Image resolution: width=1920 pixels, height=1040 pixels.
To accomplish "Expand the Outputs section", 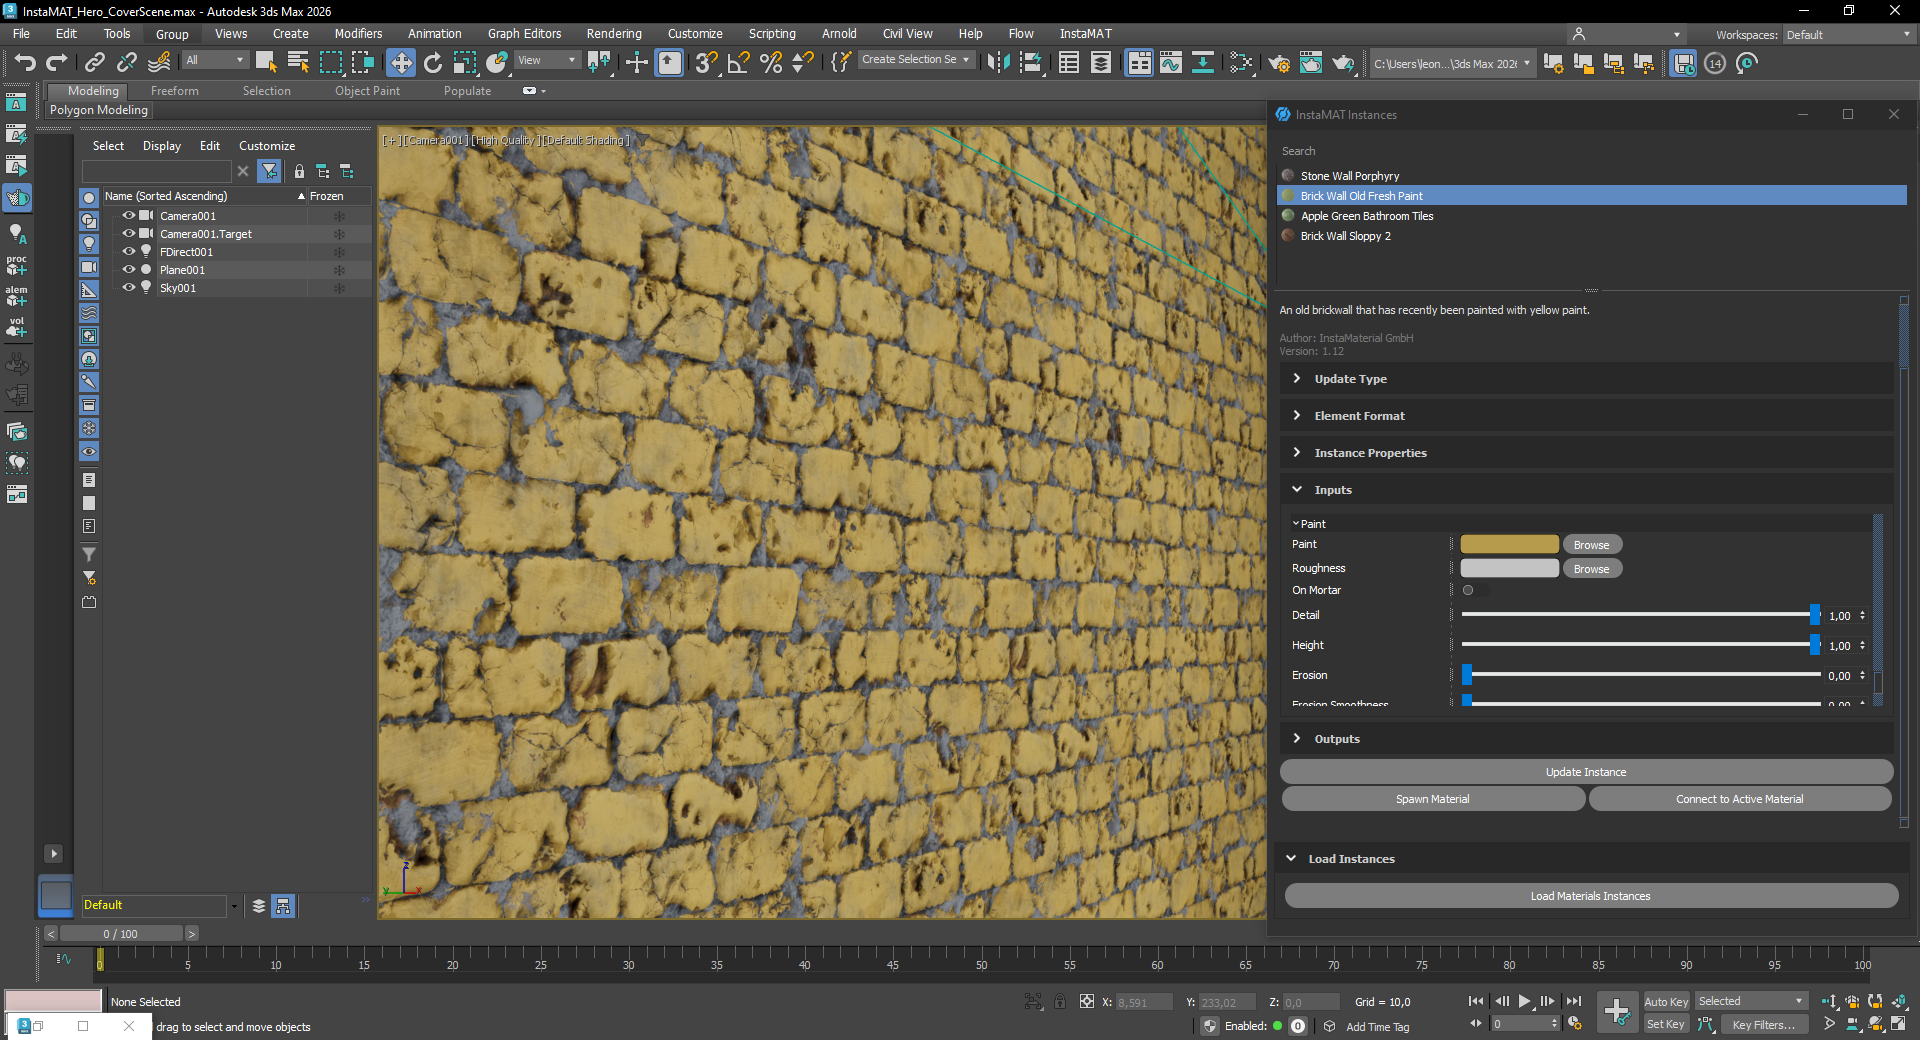I will 1586,739.
